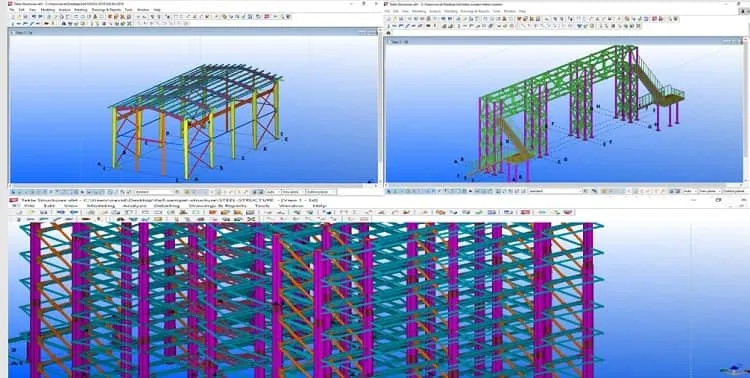Click Save icon in bottom window's toolbar
The height and width of the screenshot is (378, 750).
tap(43, 212)
